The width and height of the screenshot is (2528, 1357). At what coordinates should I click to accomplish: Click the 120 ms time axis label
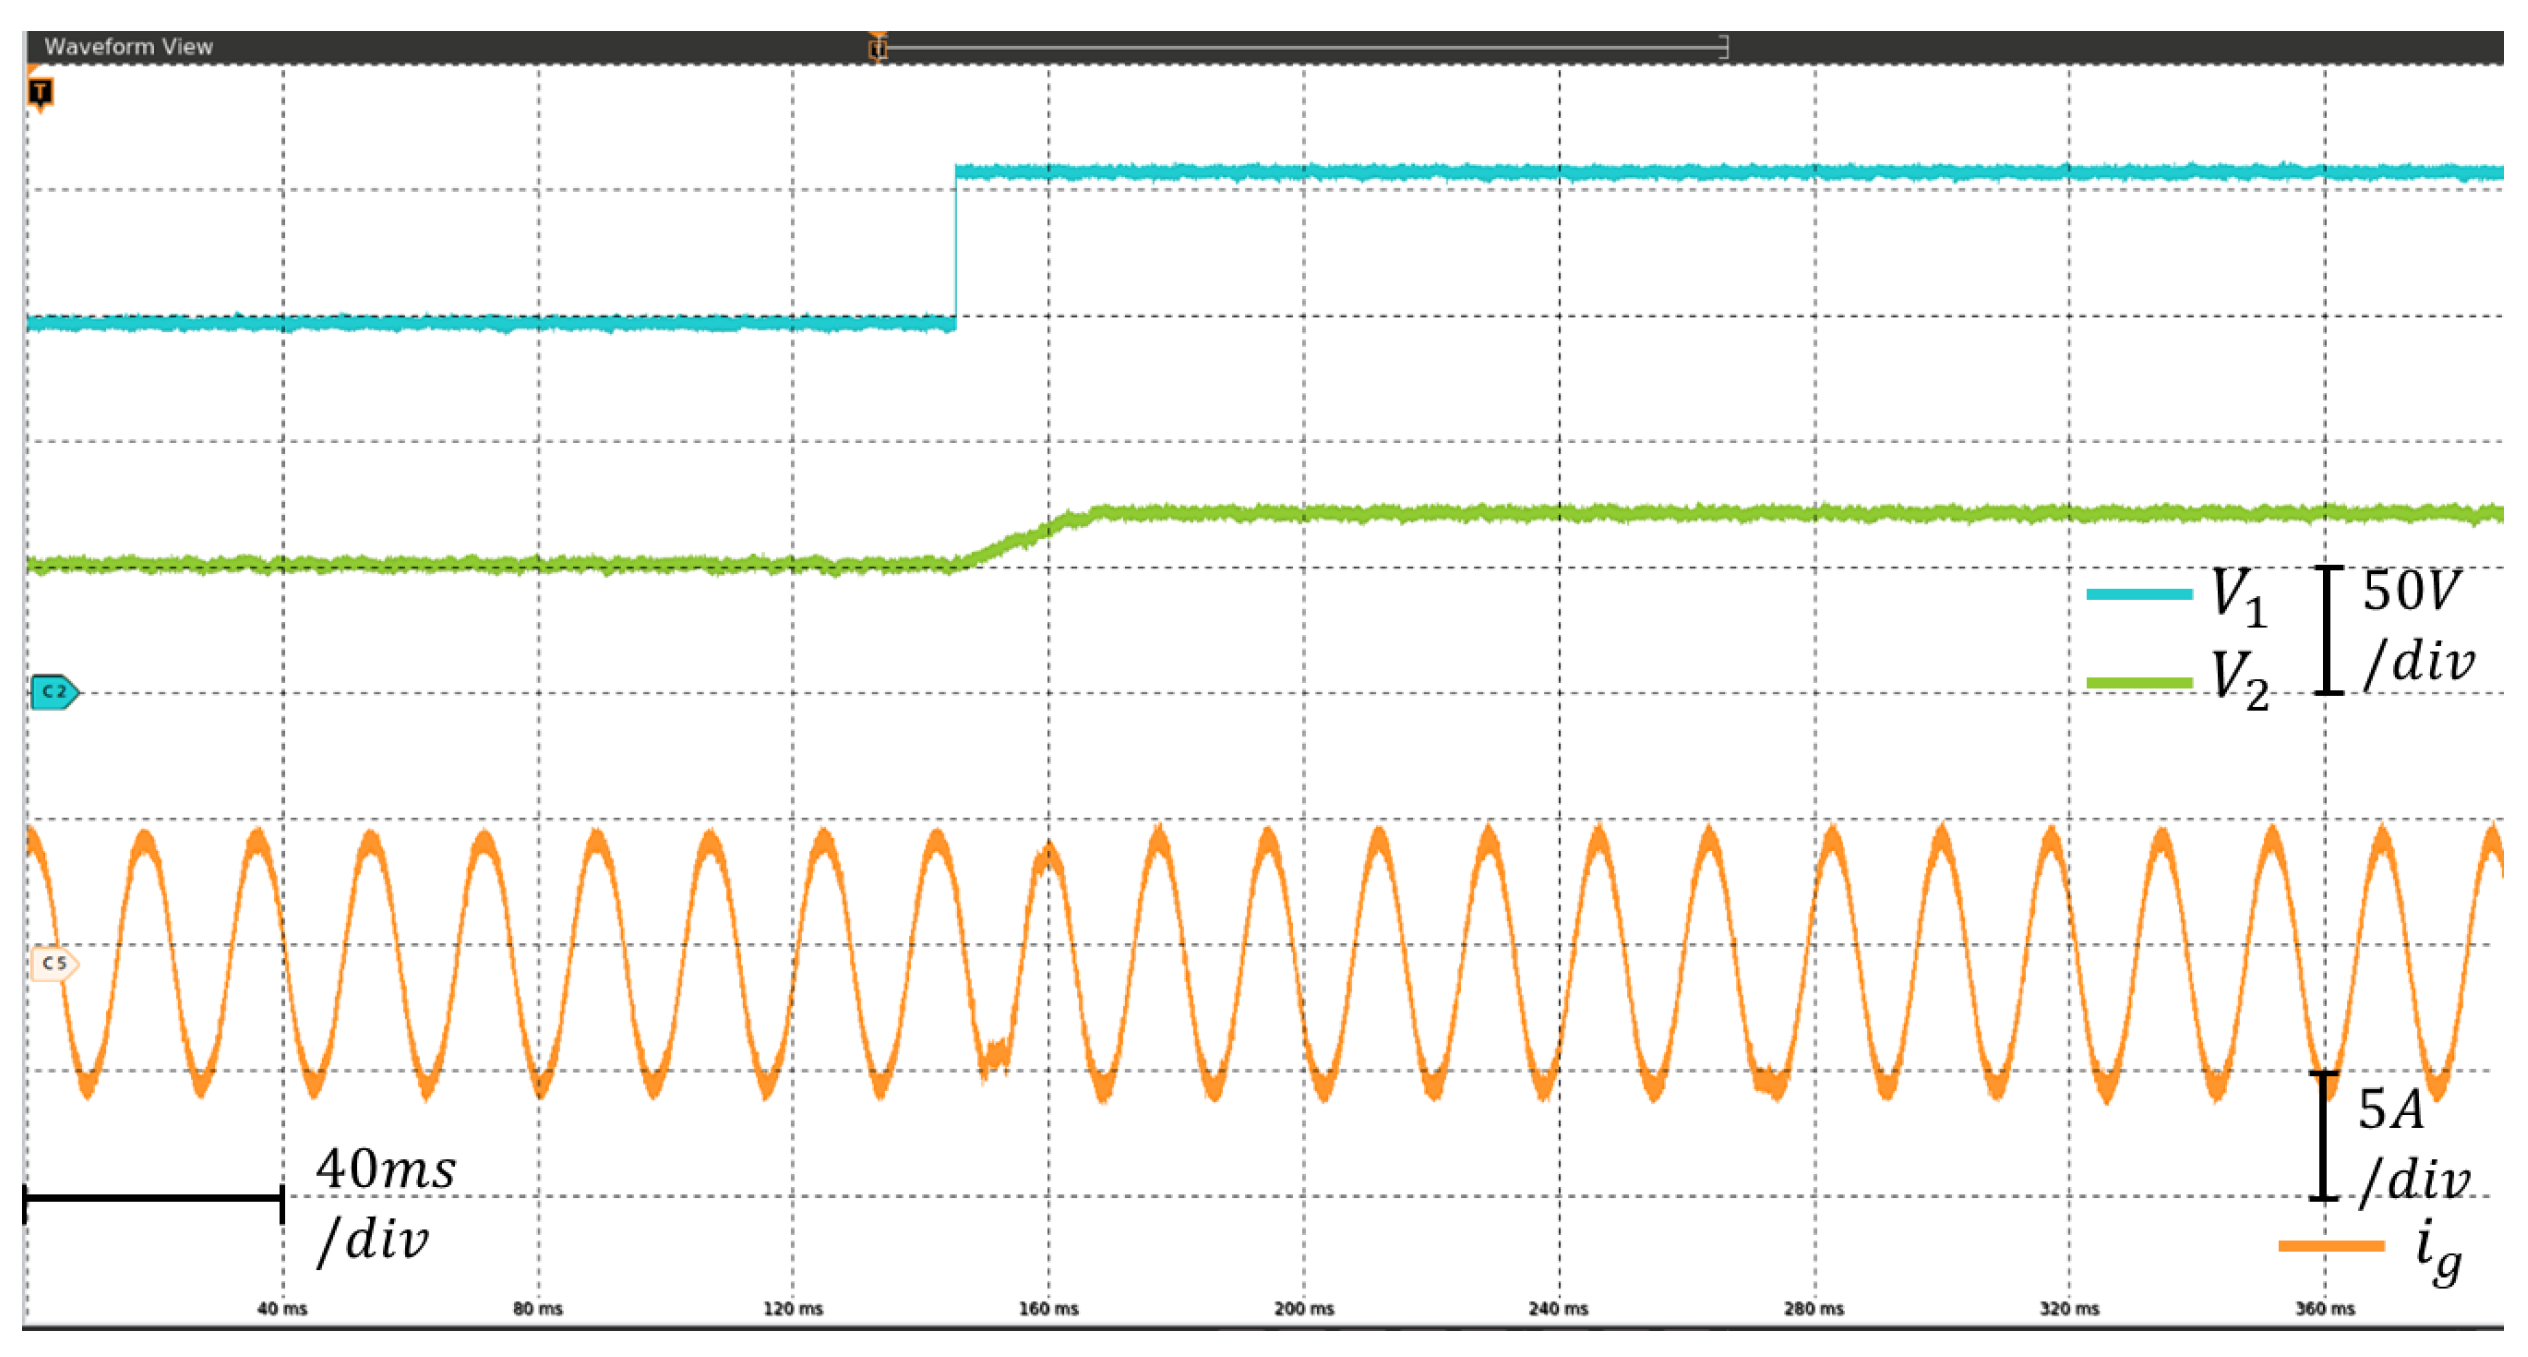coord(793,1308)
